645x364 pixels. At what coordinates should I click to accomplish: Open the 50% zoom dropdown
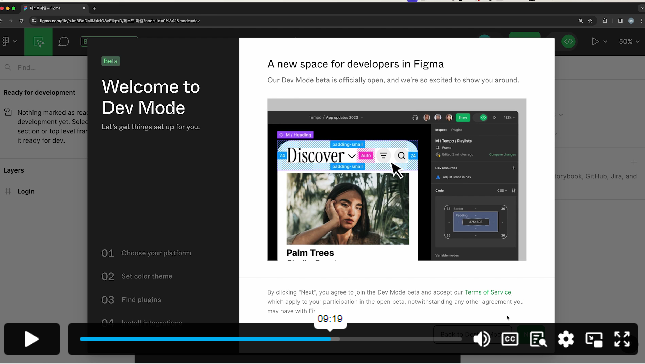(629, 42)
